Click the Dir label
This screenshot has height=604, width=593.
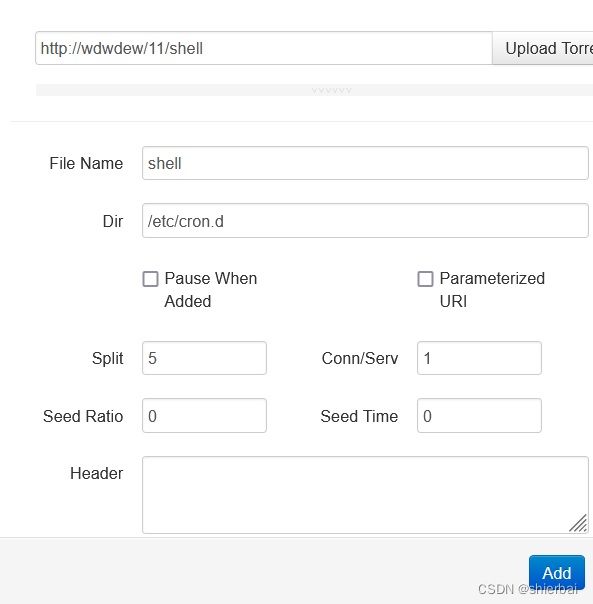click(113, 221)
